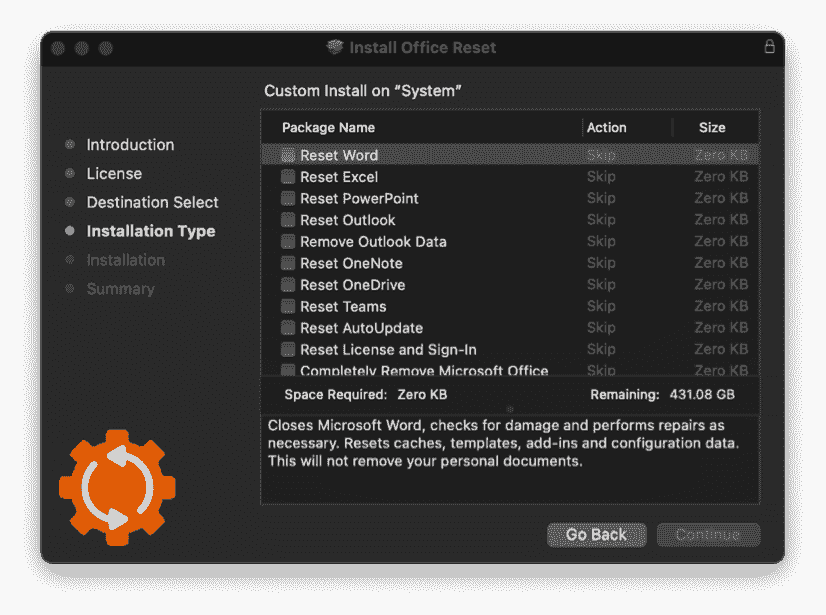Select Introduction in the steps sidebar

coord(130,144)
